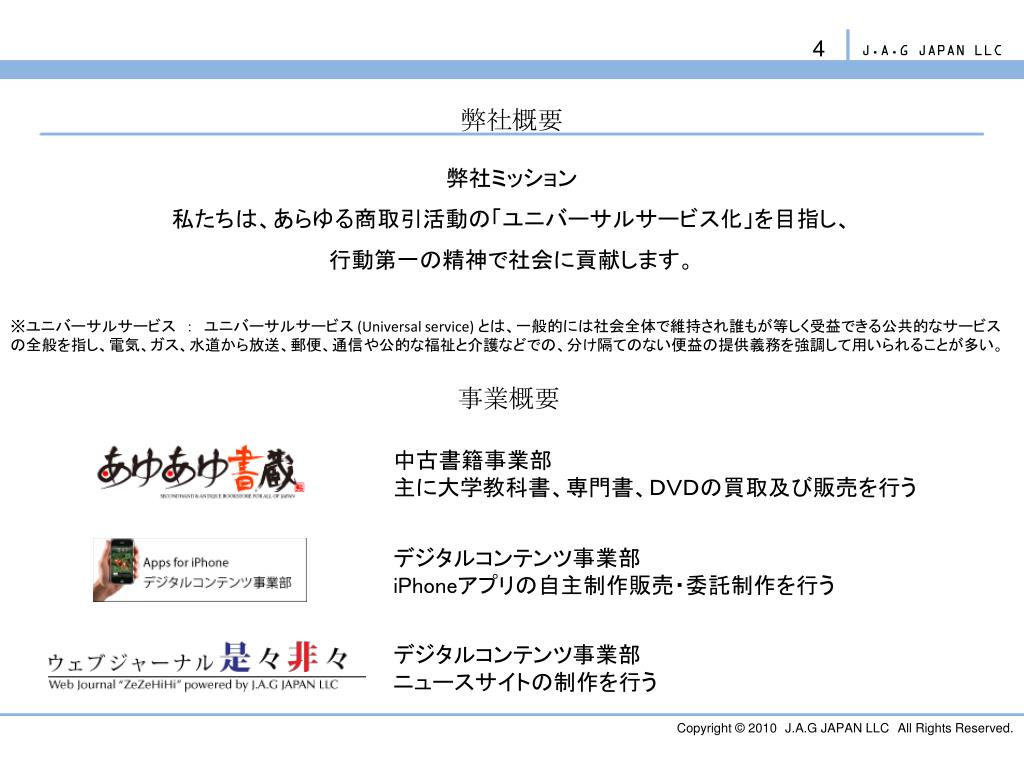1024x768 pixels.
Task: Click the Copyright © 2010 footer text
Action: coord(844,728)
